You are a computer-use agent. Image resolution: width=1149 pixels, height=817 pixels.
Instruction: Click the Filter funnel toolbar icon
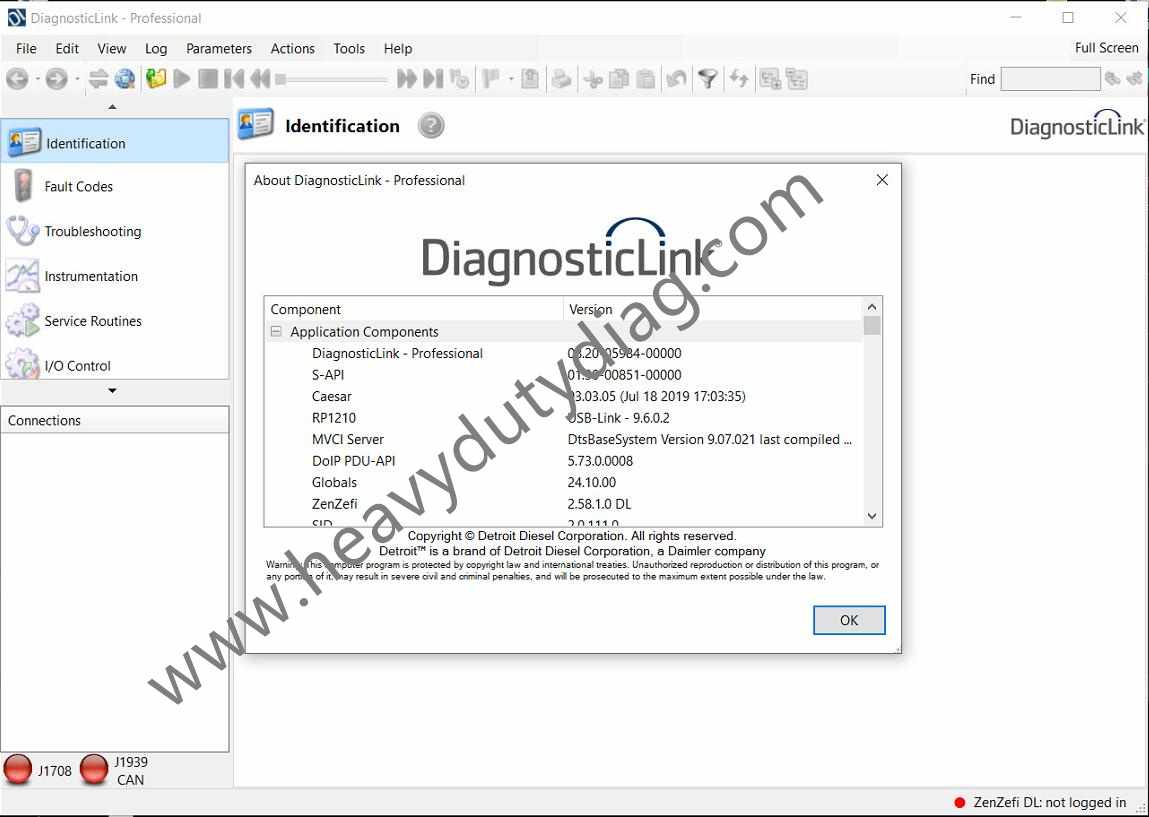[x=707, y=79]
